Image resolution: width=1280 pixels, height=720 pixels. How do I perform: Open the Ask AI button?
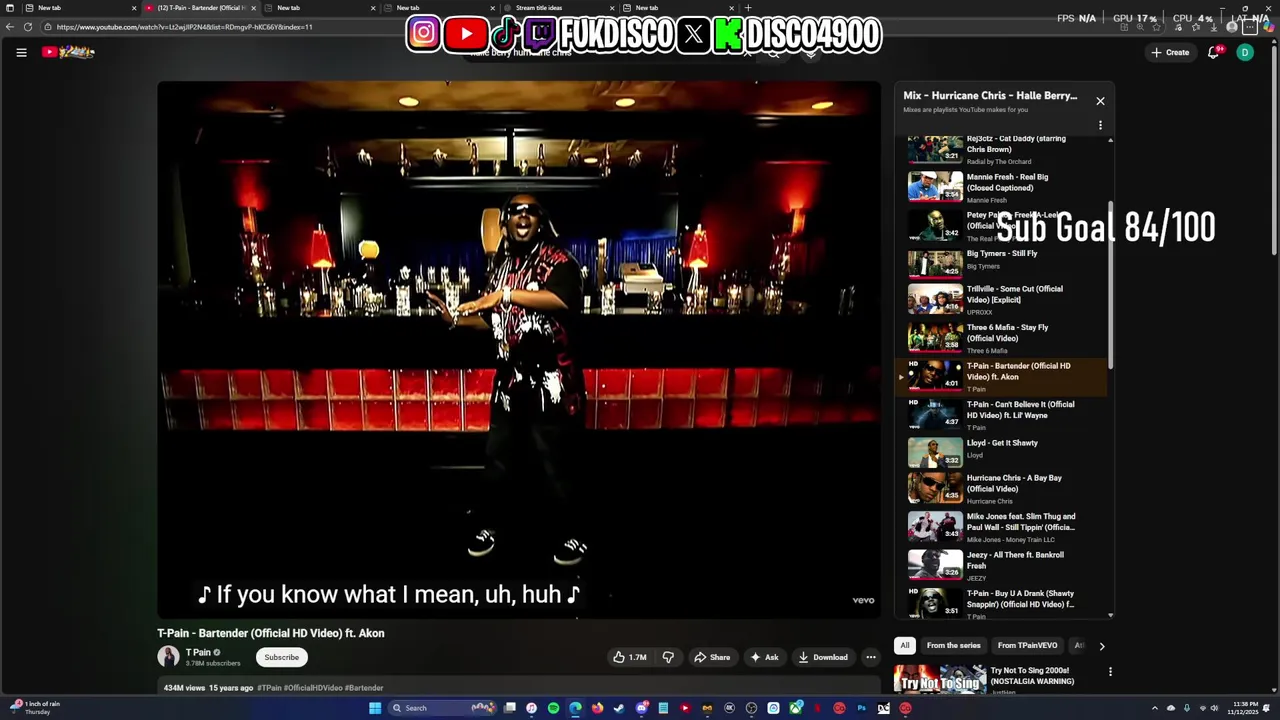(x=764, y=657)
